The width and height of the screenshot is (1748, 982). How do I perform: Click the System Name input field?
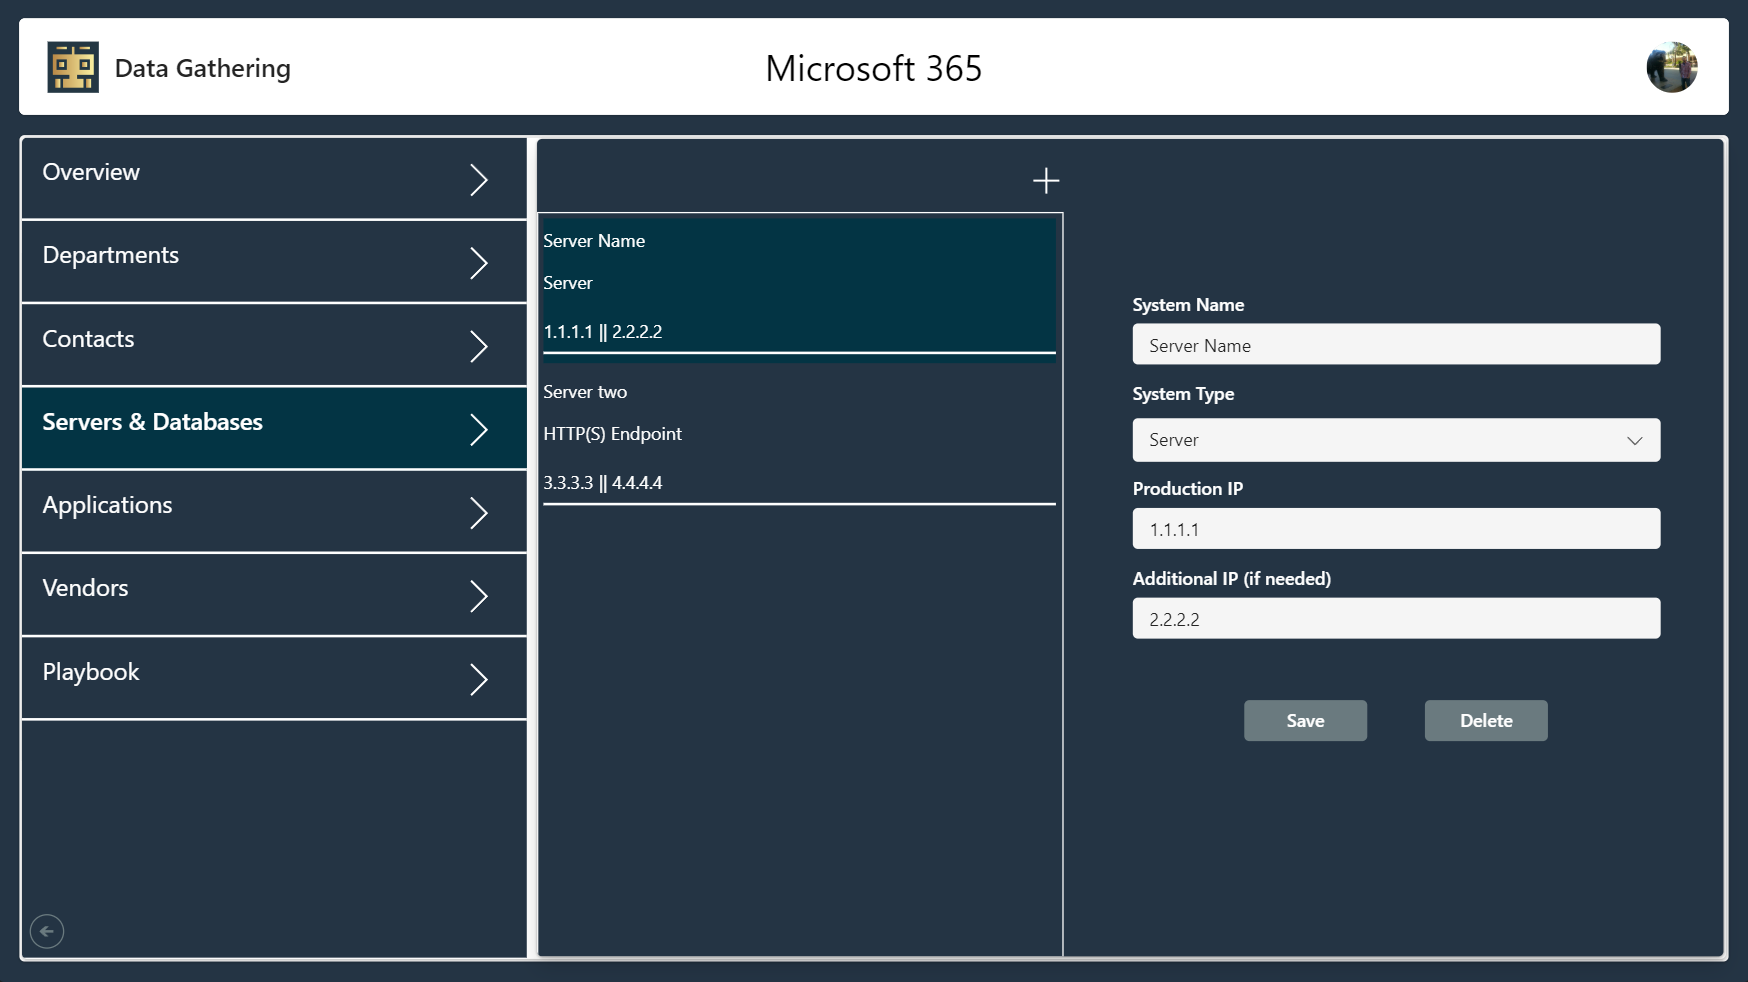click(1396, 344)
